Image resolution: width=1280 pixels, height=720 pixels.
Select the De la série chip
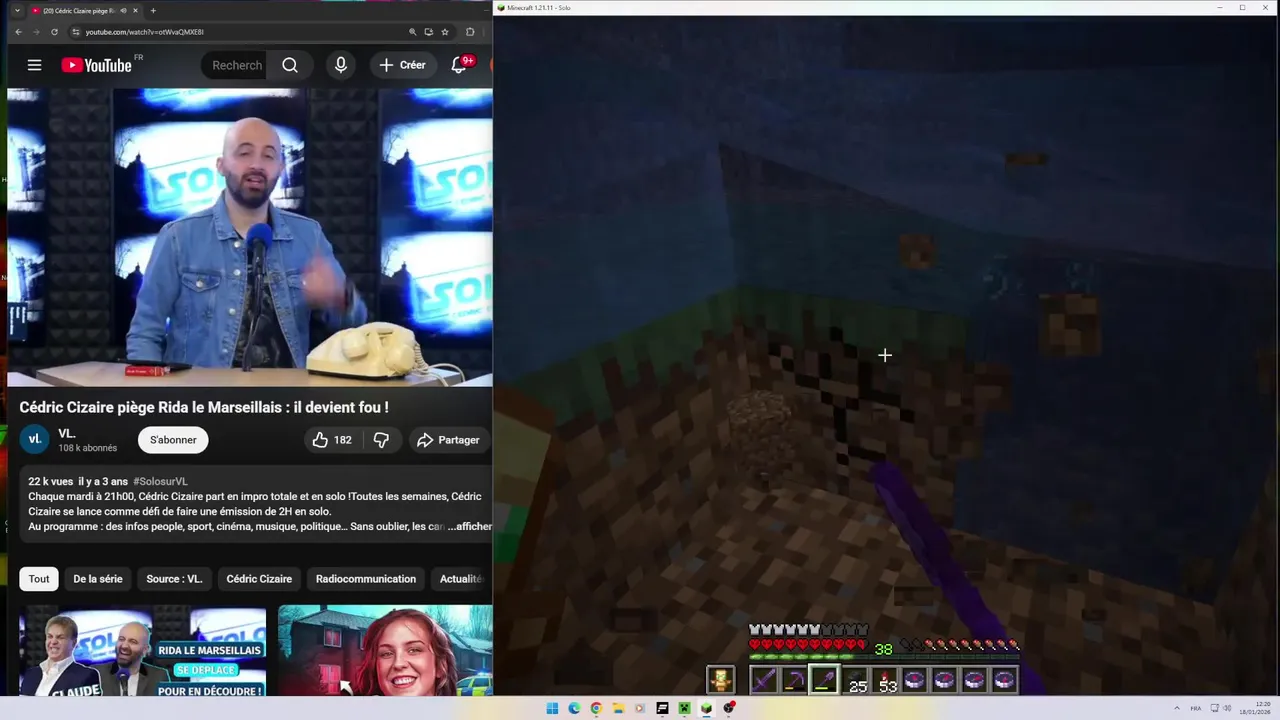coord(98,579)
